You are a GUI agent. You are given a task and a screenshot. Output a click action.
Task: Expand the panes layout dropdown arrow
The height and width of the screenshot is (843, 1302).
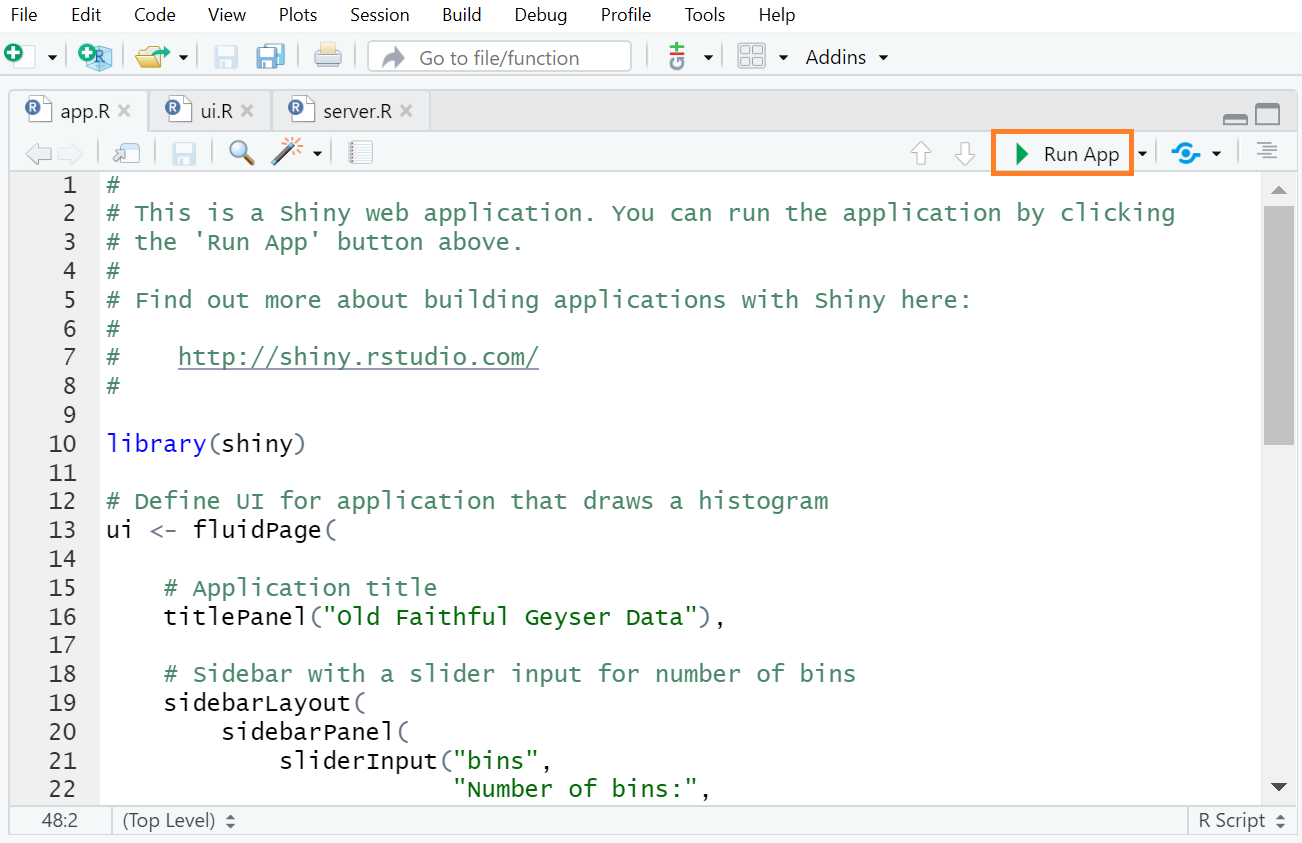783,58
